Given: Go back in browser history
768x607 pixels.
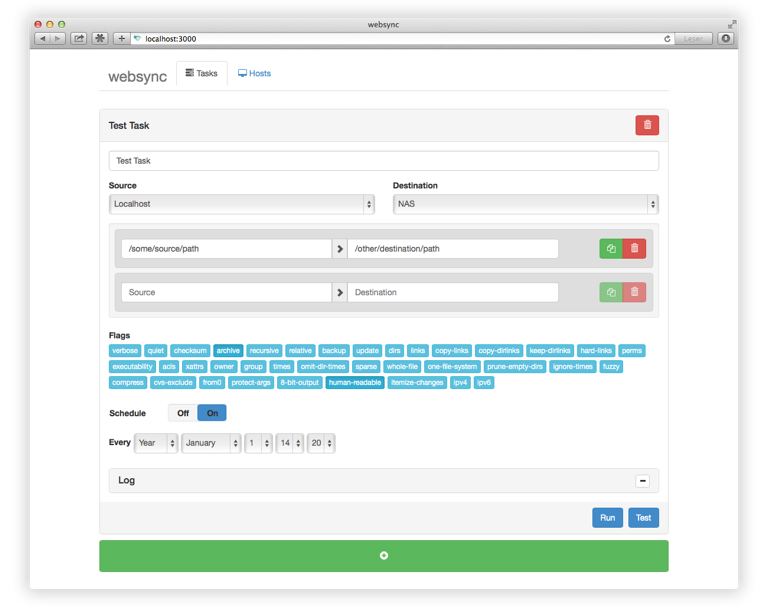Looking at the screenshot, I should [x=43, y=38].
